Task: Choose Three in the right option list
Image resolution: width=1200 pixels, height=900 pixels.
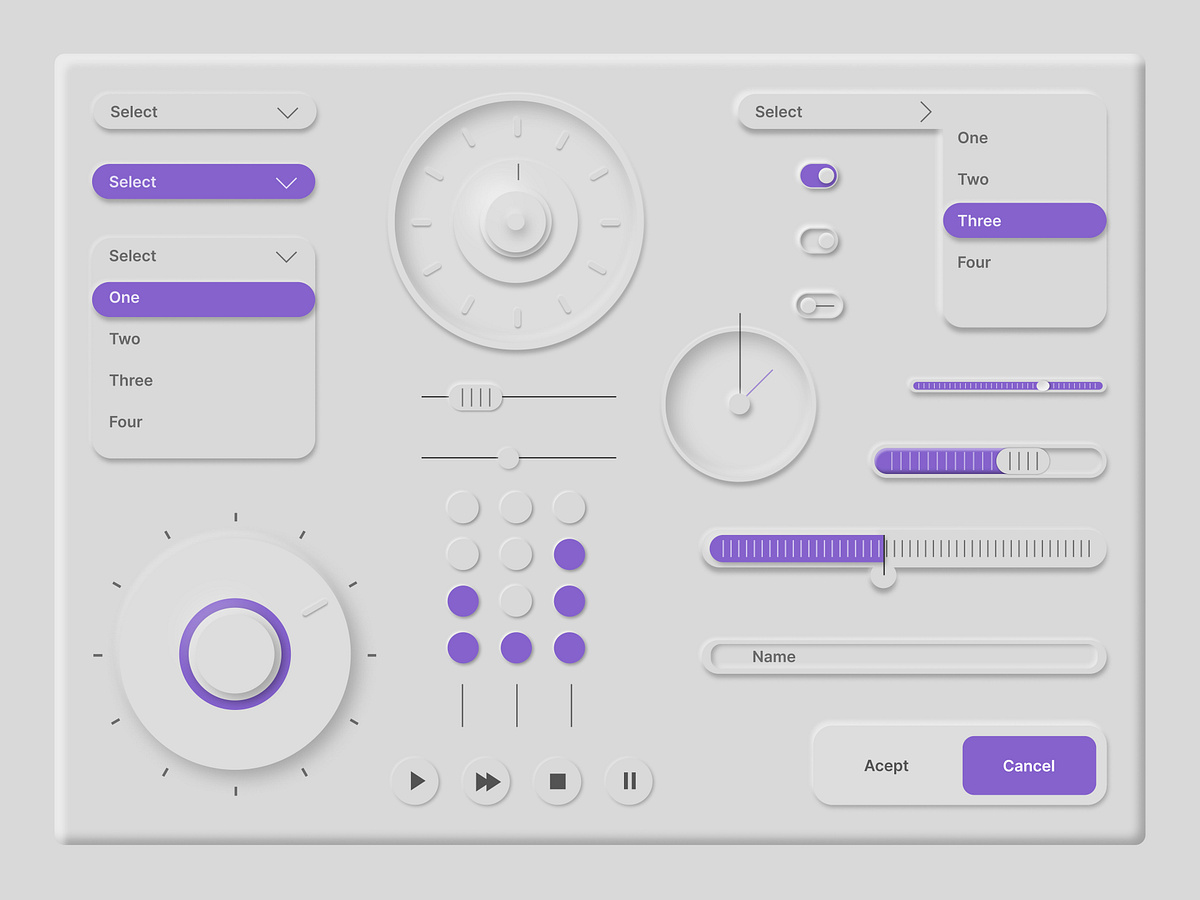Action: 1023,220
